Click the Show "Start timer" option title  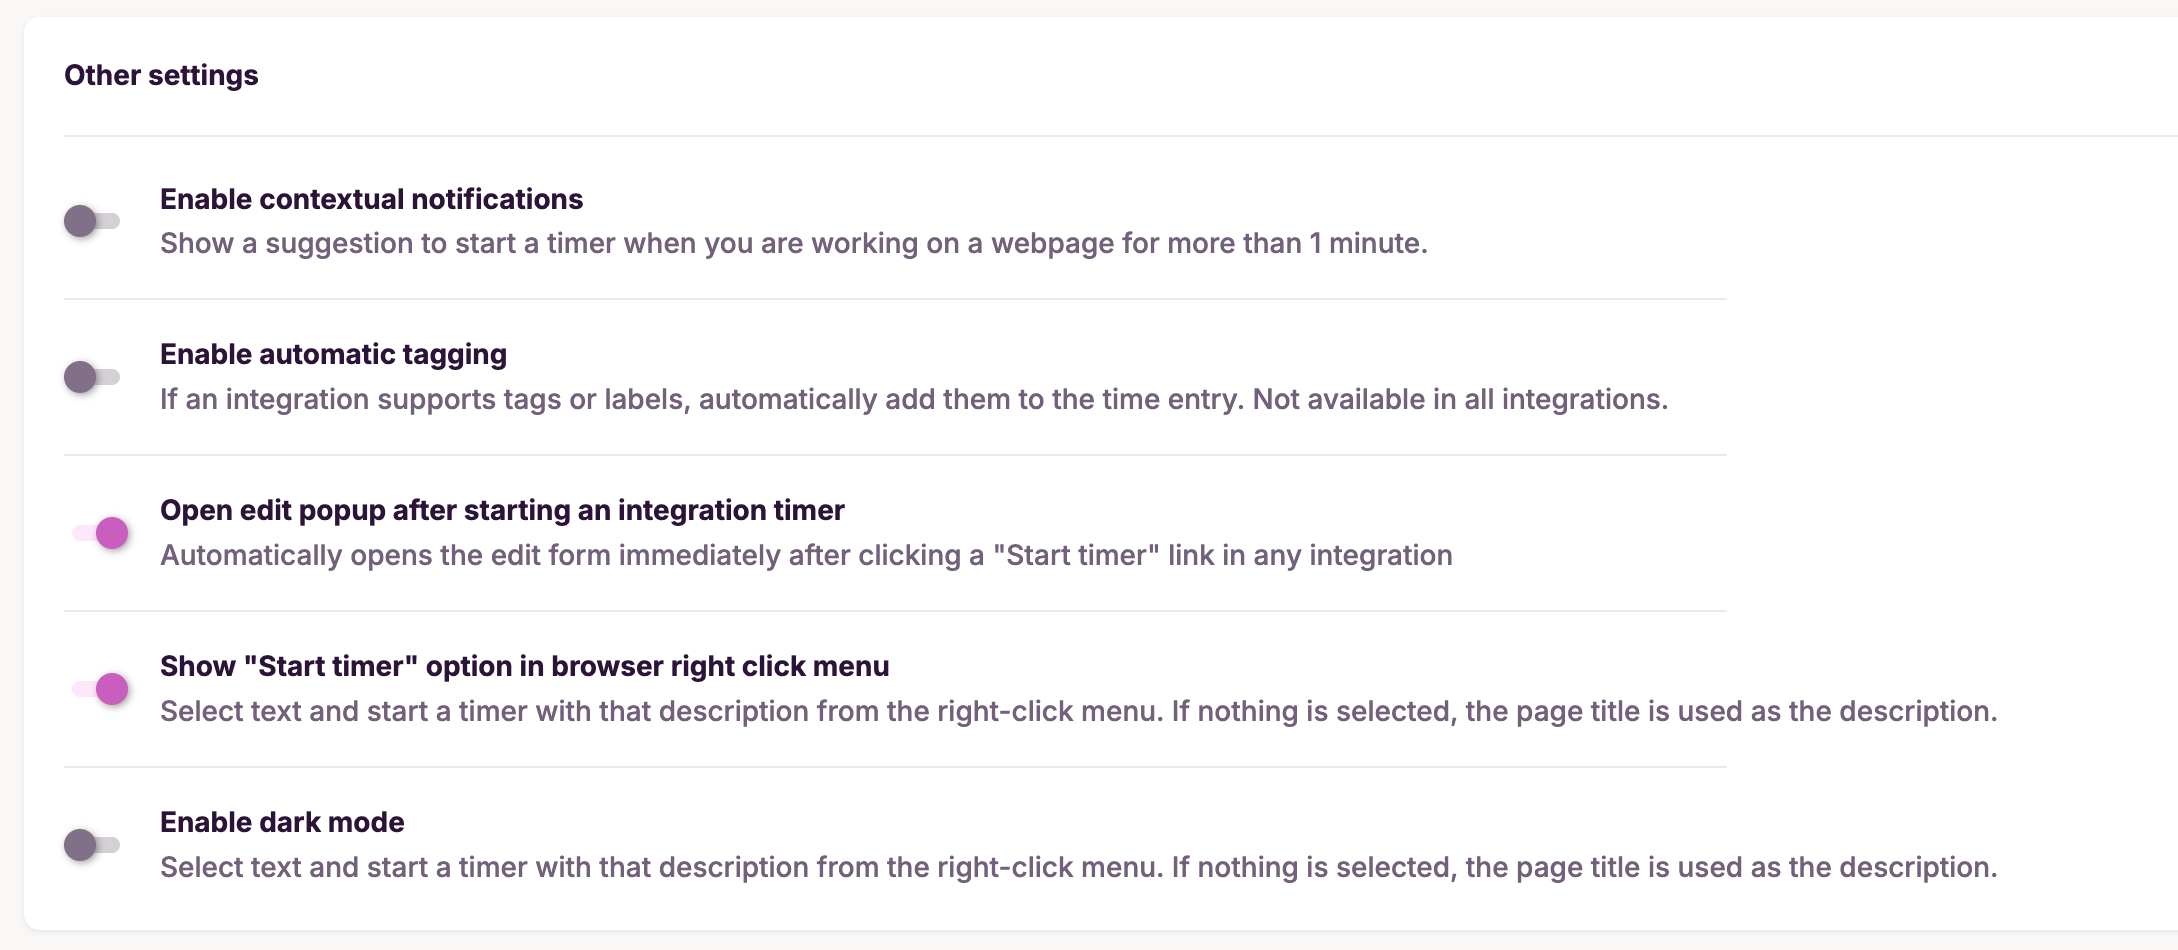click(524, 666)
